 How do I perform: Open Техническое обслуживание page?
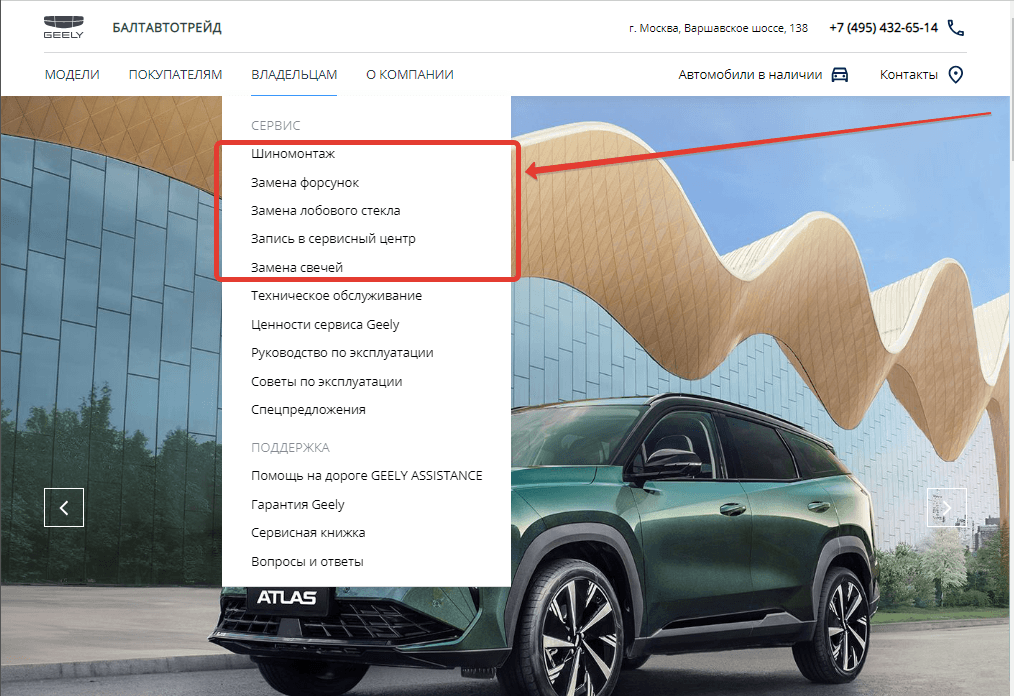(x=336, y=296)
